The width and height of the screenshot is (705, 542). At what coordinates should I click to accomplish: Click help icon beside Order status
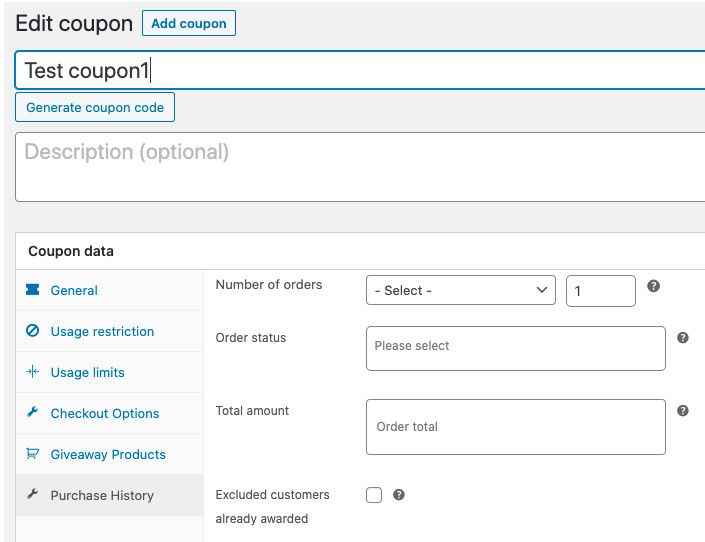pyautogui.click(x=683, y=338)
